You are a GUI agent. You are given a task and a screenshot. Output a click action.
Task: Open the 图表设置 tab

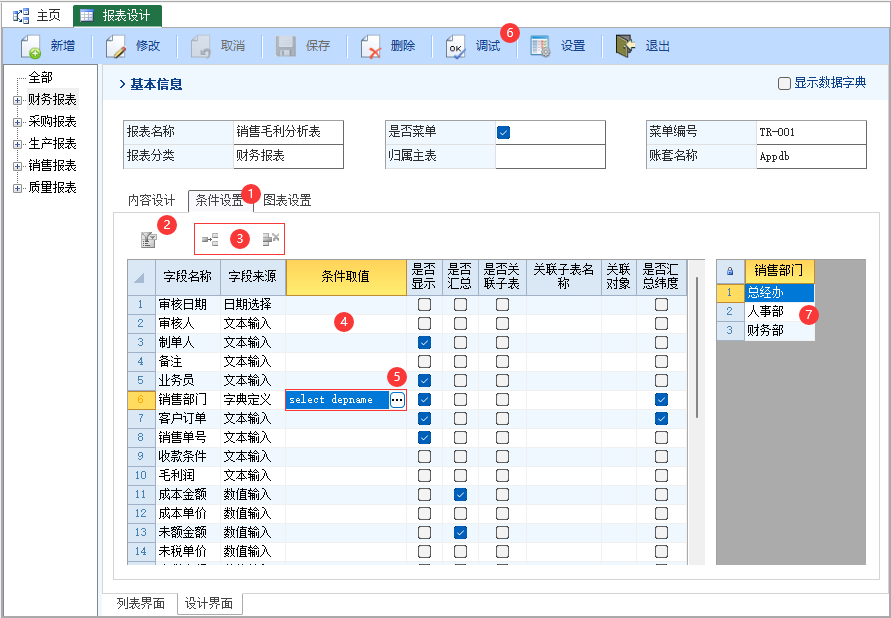[x=287, y=201]
